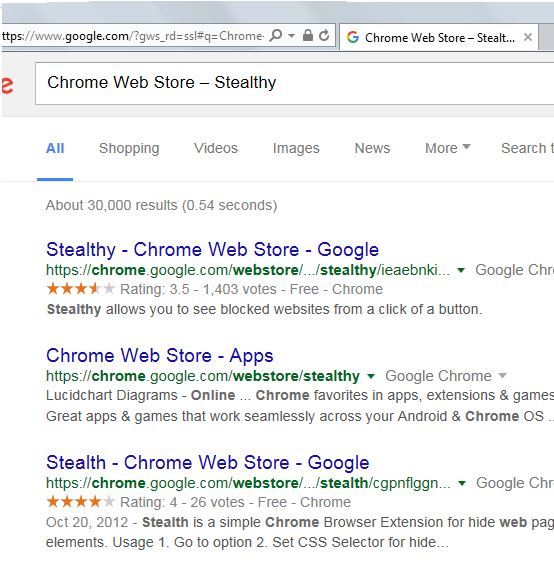Expand options arrow beside the webstore/stealthy URL

(x=371, y=376)
